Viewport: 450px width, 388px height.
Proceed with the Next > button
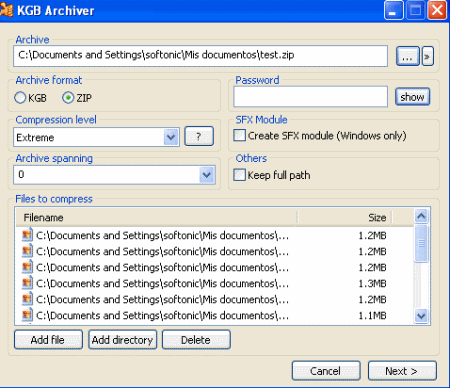[x=402, y=371]
